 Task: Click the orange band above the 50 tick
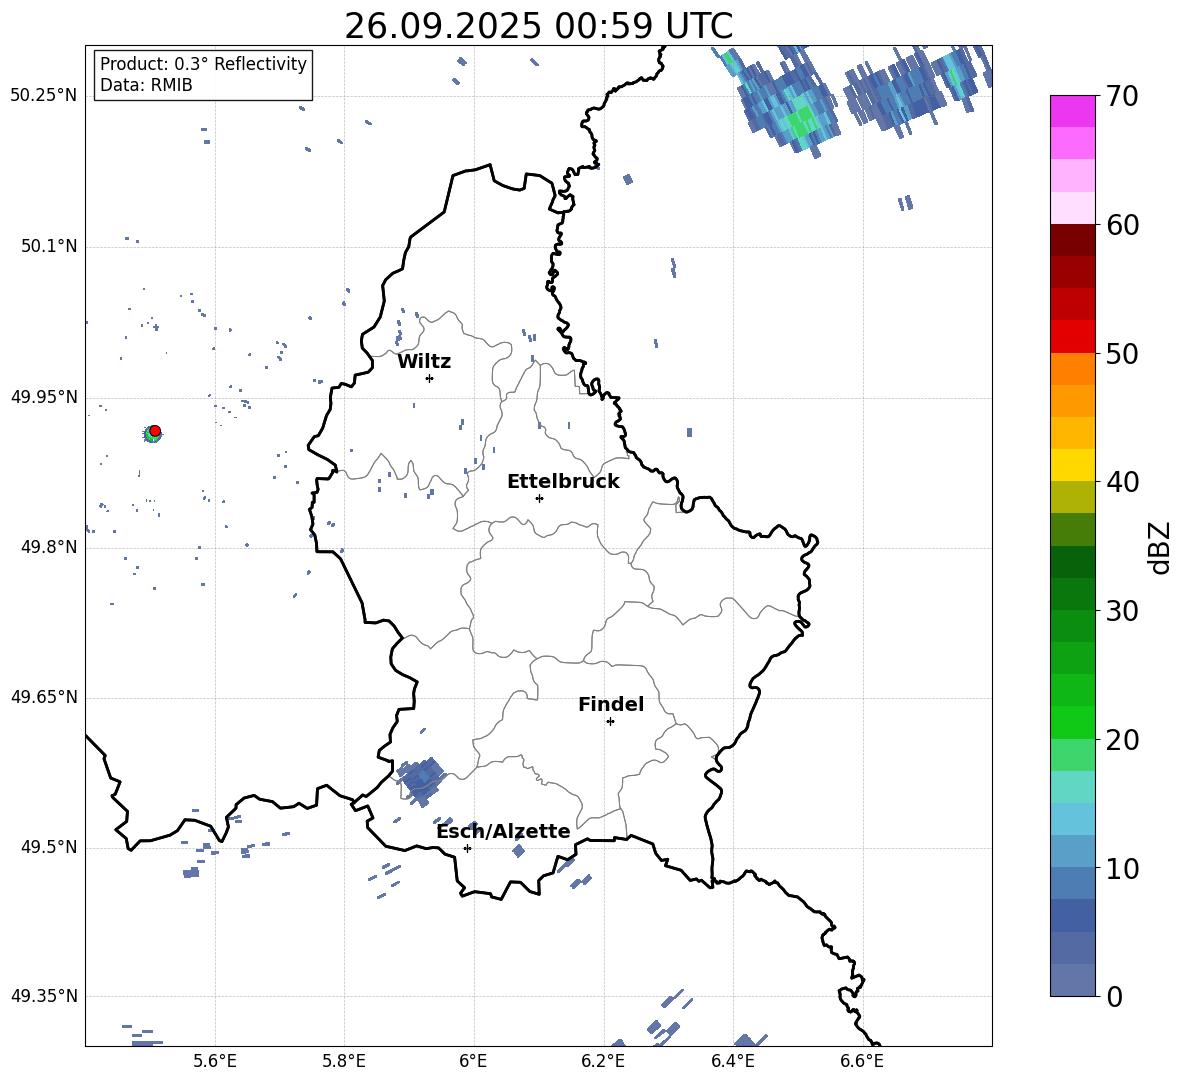(1072, 369)
